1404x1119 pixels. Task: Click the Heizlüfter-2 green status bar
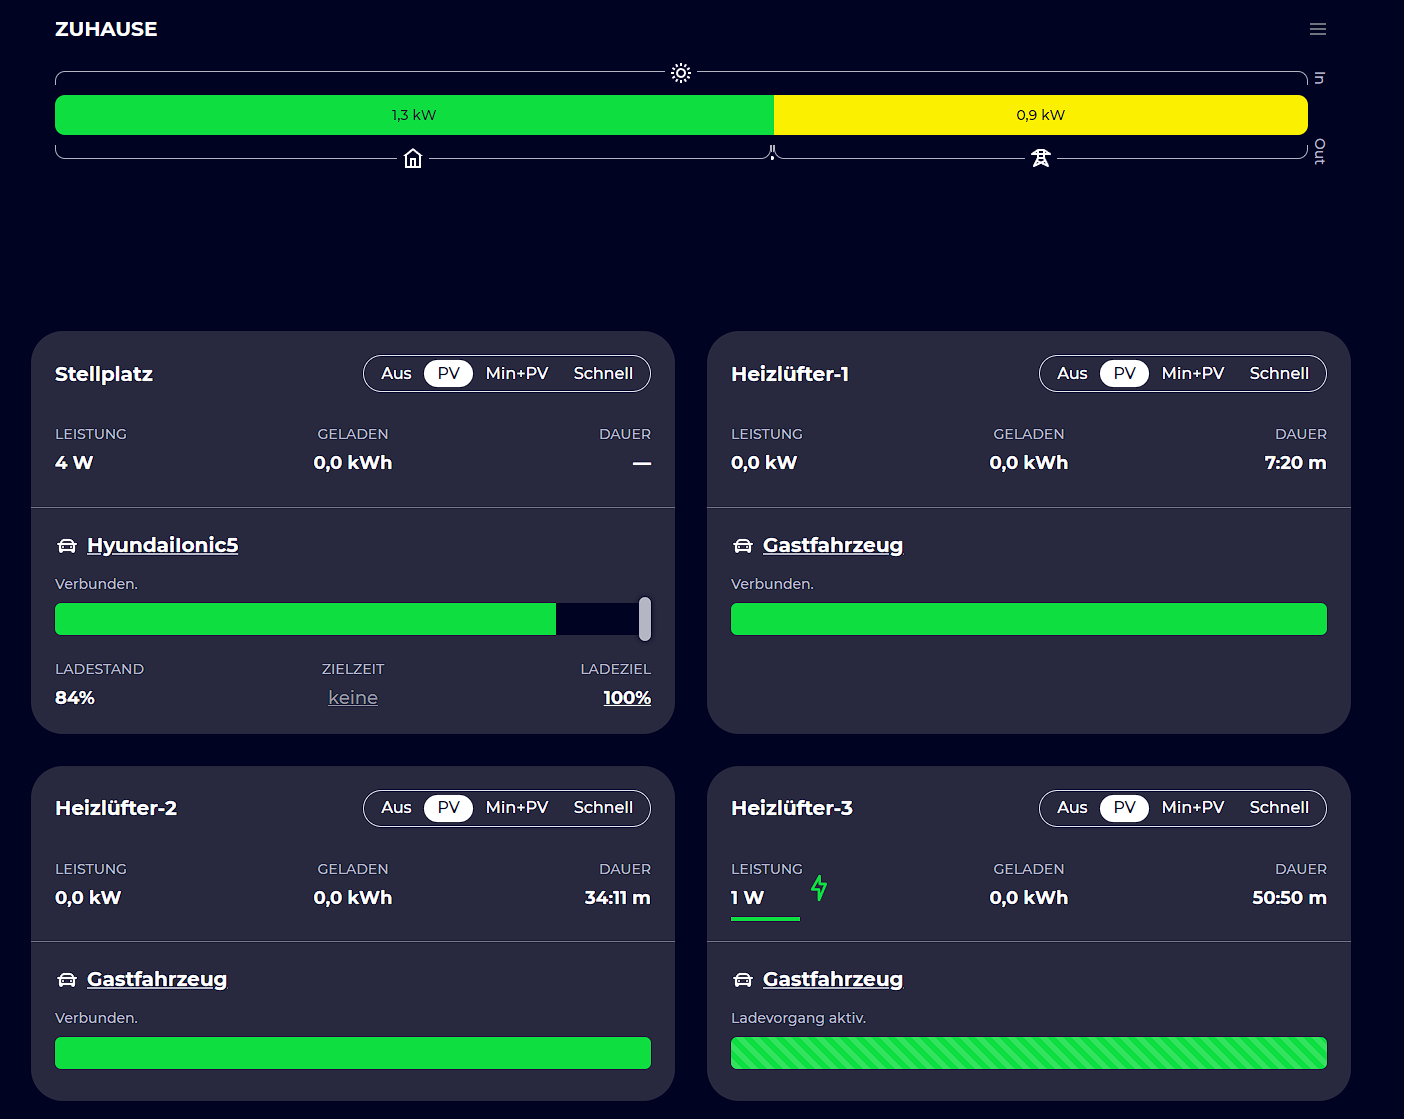(353, 1053)
